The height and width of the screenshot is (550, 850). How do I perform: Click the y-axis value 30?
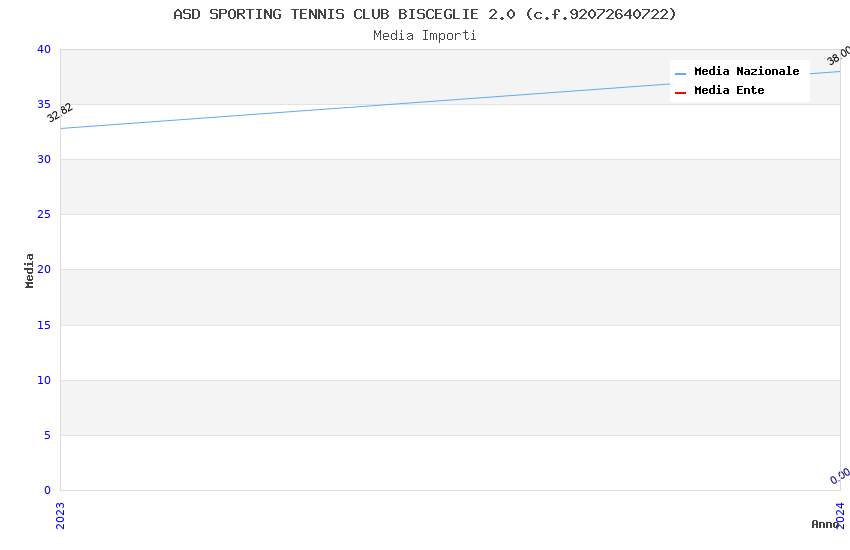point(44,159)
